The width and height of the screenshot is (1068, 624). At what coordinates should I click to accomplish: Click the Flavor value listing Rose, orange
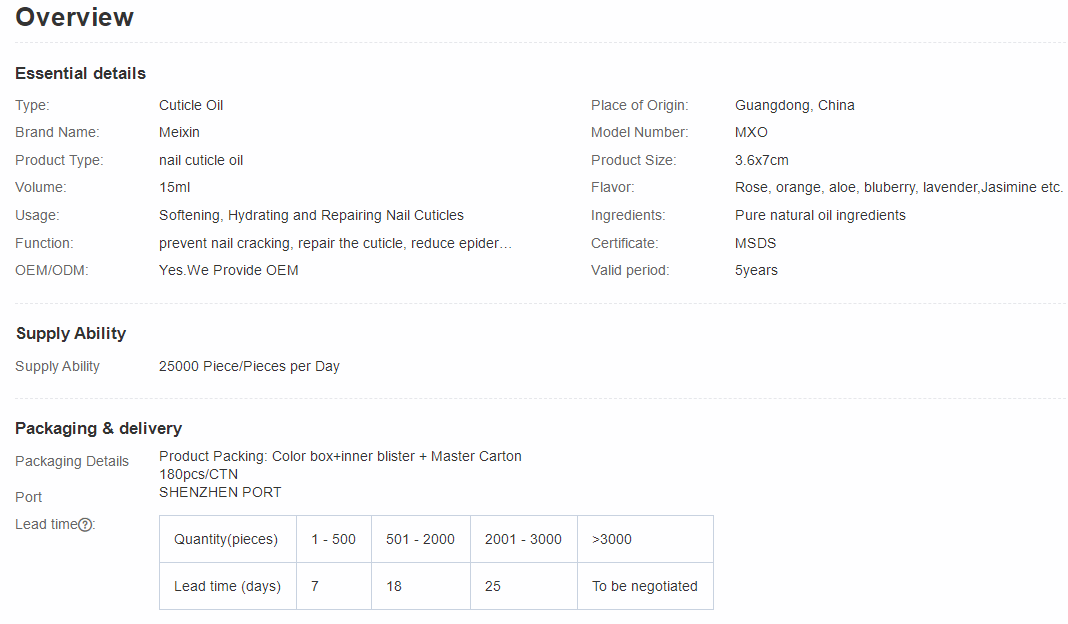(898, 187)
